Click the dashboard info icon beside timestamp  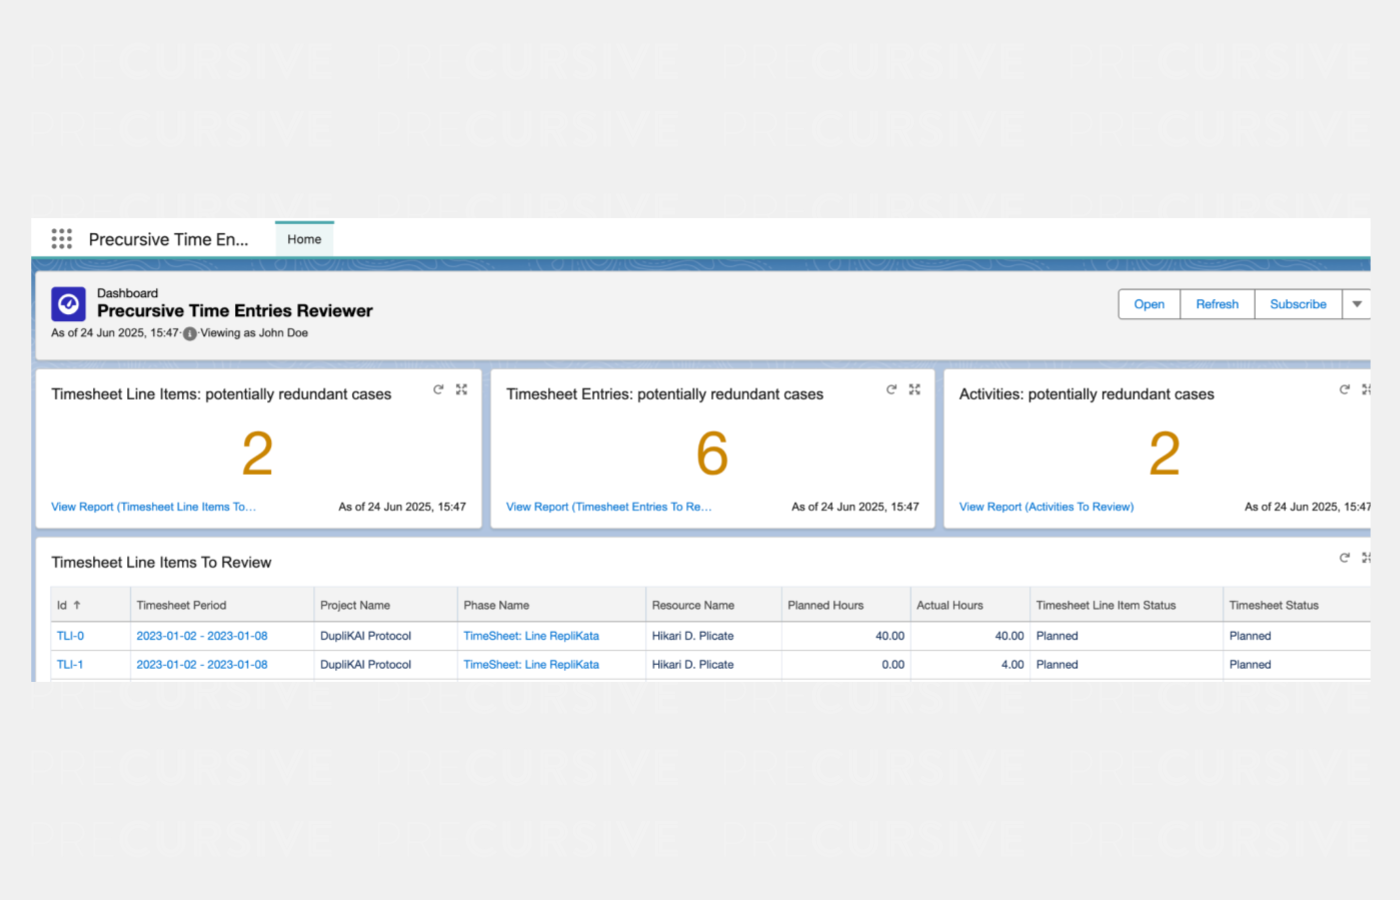tap(189, 334)
